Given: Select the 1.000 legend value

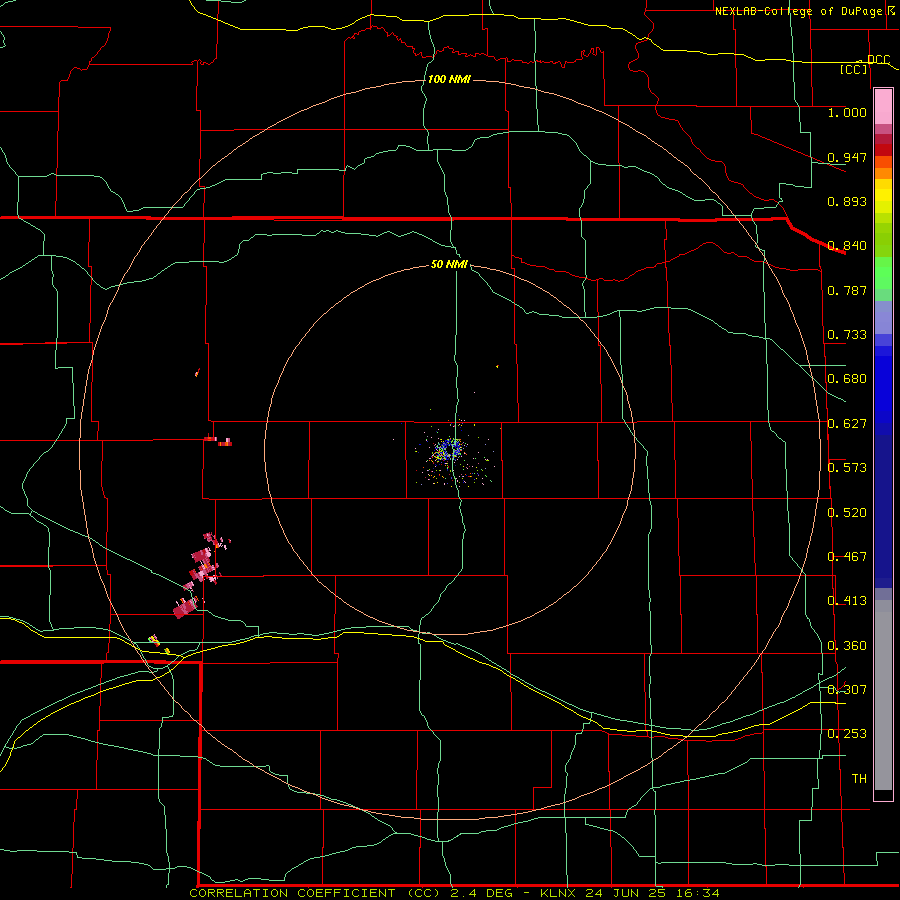Looking at the screenshot, I should [847, 112].
